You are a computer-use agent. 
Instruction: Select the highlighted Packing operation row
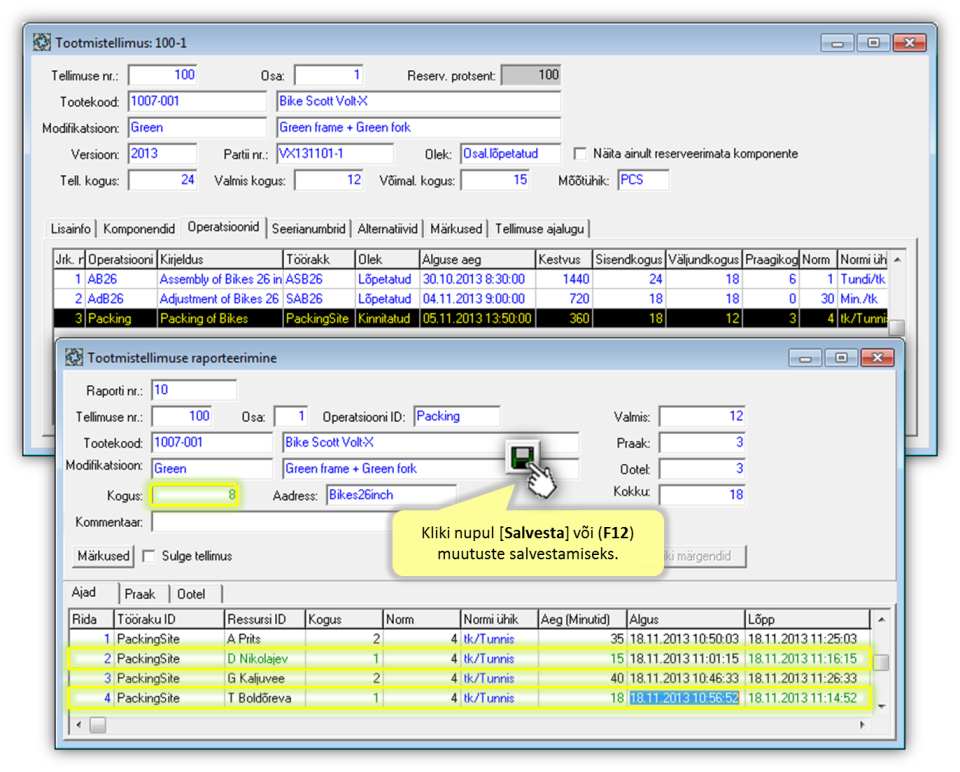point(470,318)
